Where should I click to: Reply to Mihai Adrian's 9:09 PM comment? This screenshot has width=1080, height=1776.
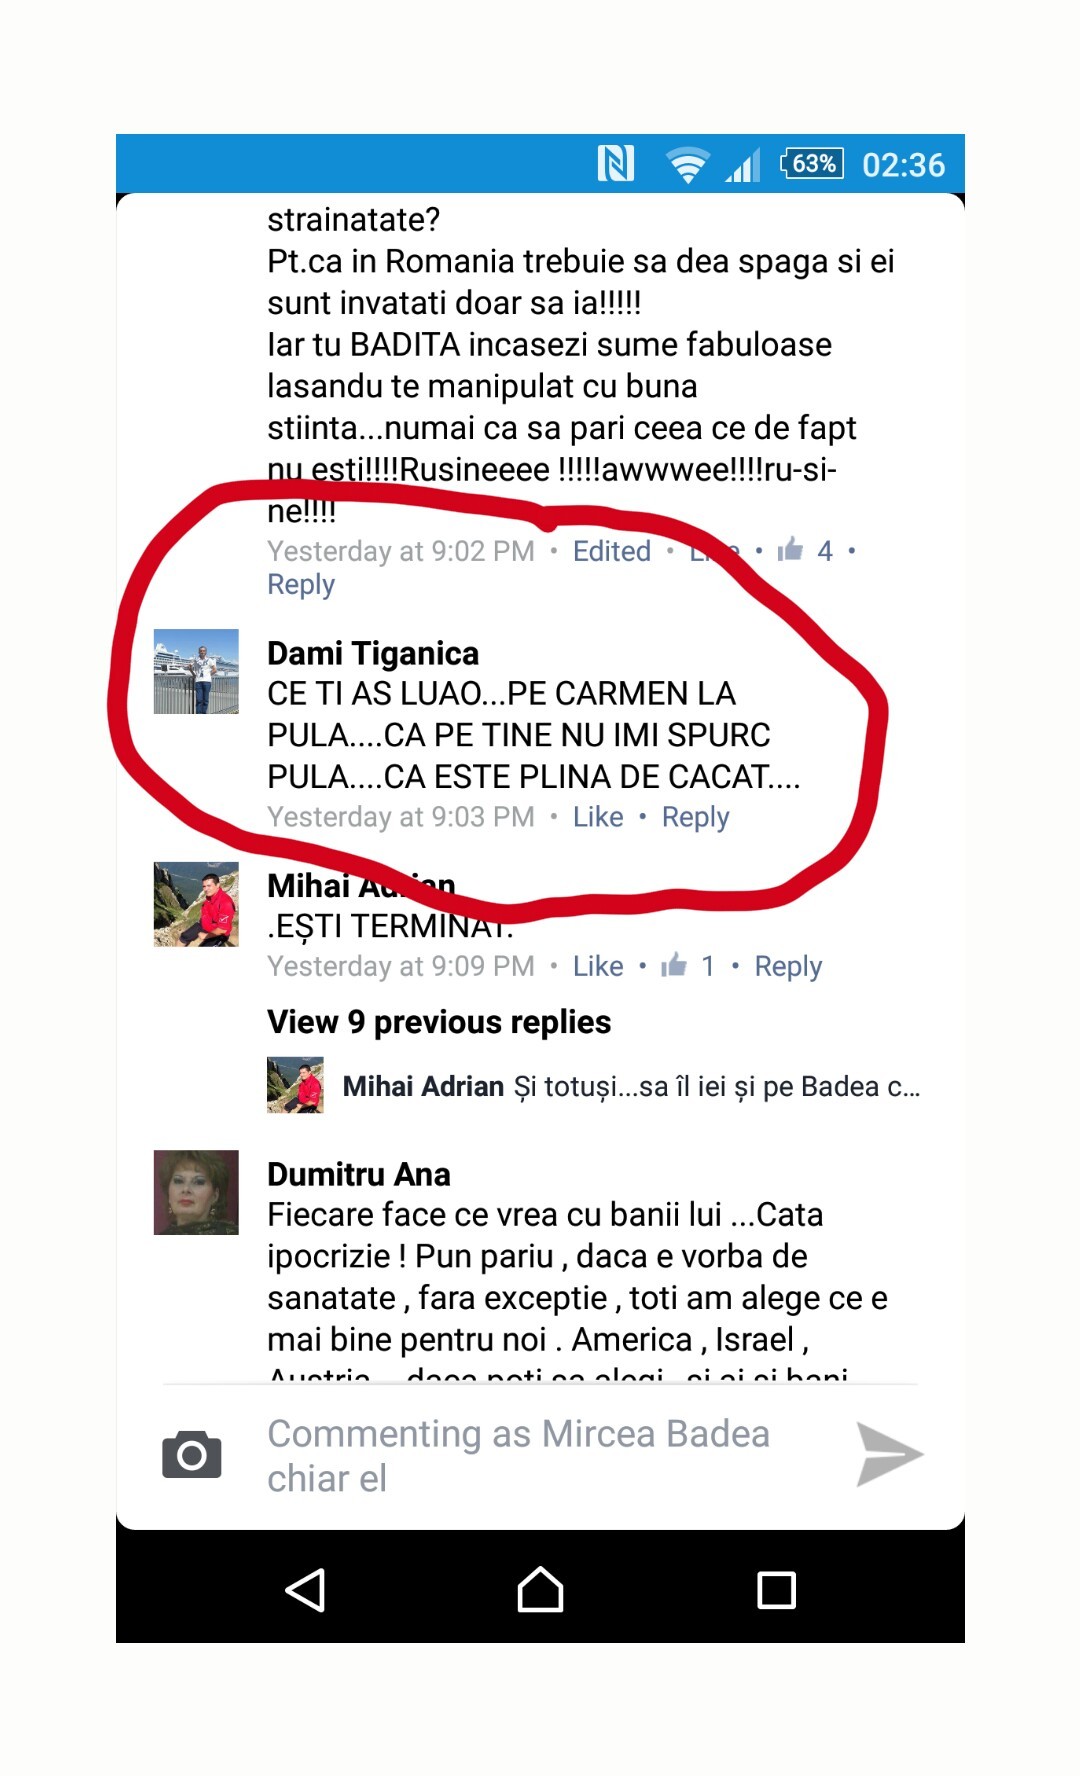[x=788, y=966]
